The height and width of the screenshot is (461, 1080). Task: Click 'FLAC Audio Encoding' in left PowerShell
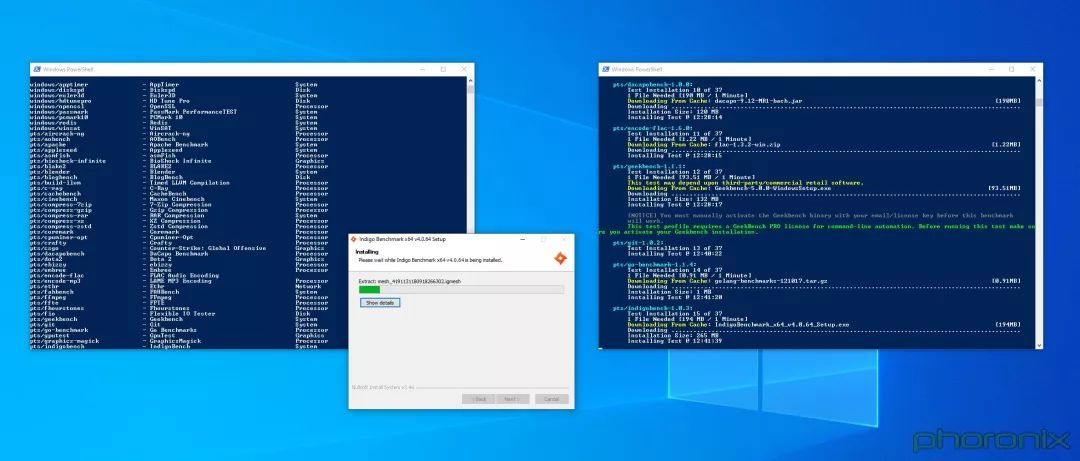[185, 276]
